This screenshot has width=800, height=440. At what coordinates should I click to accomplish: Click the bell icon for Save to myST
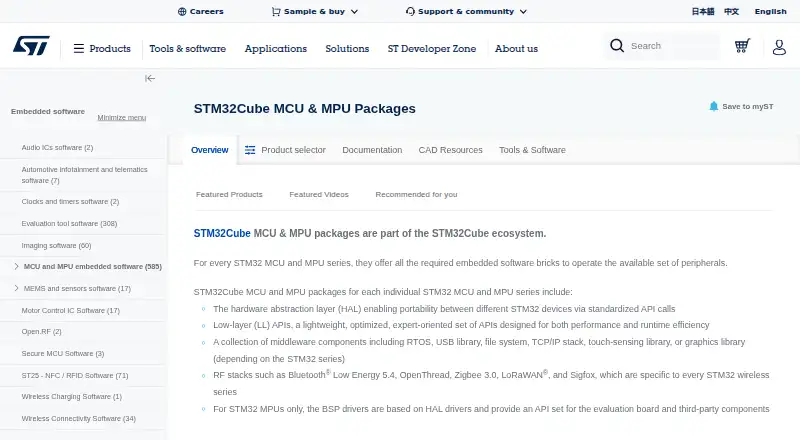pos(713,106)
